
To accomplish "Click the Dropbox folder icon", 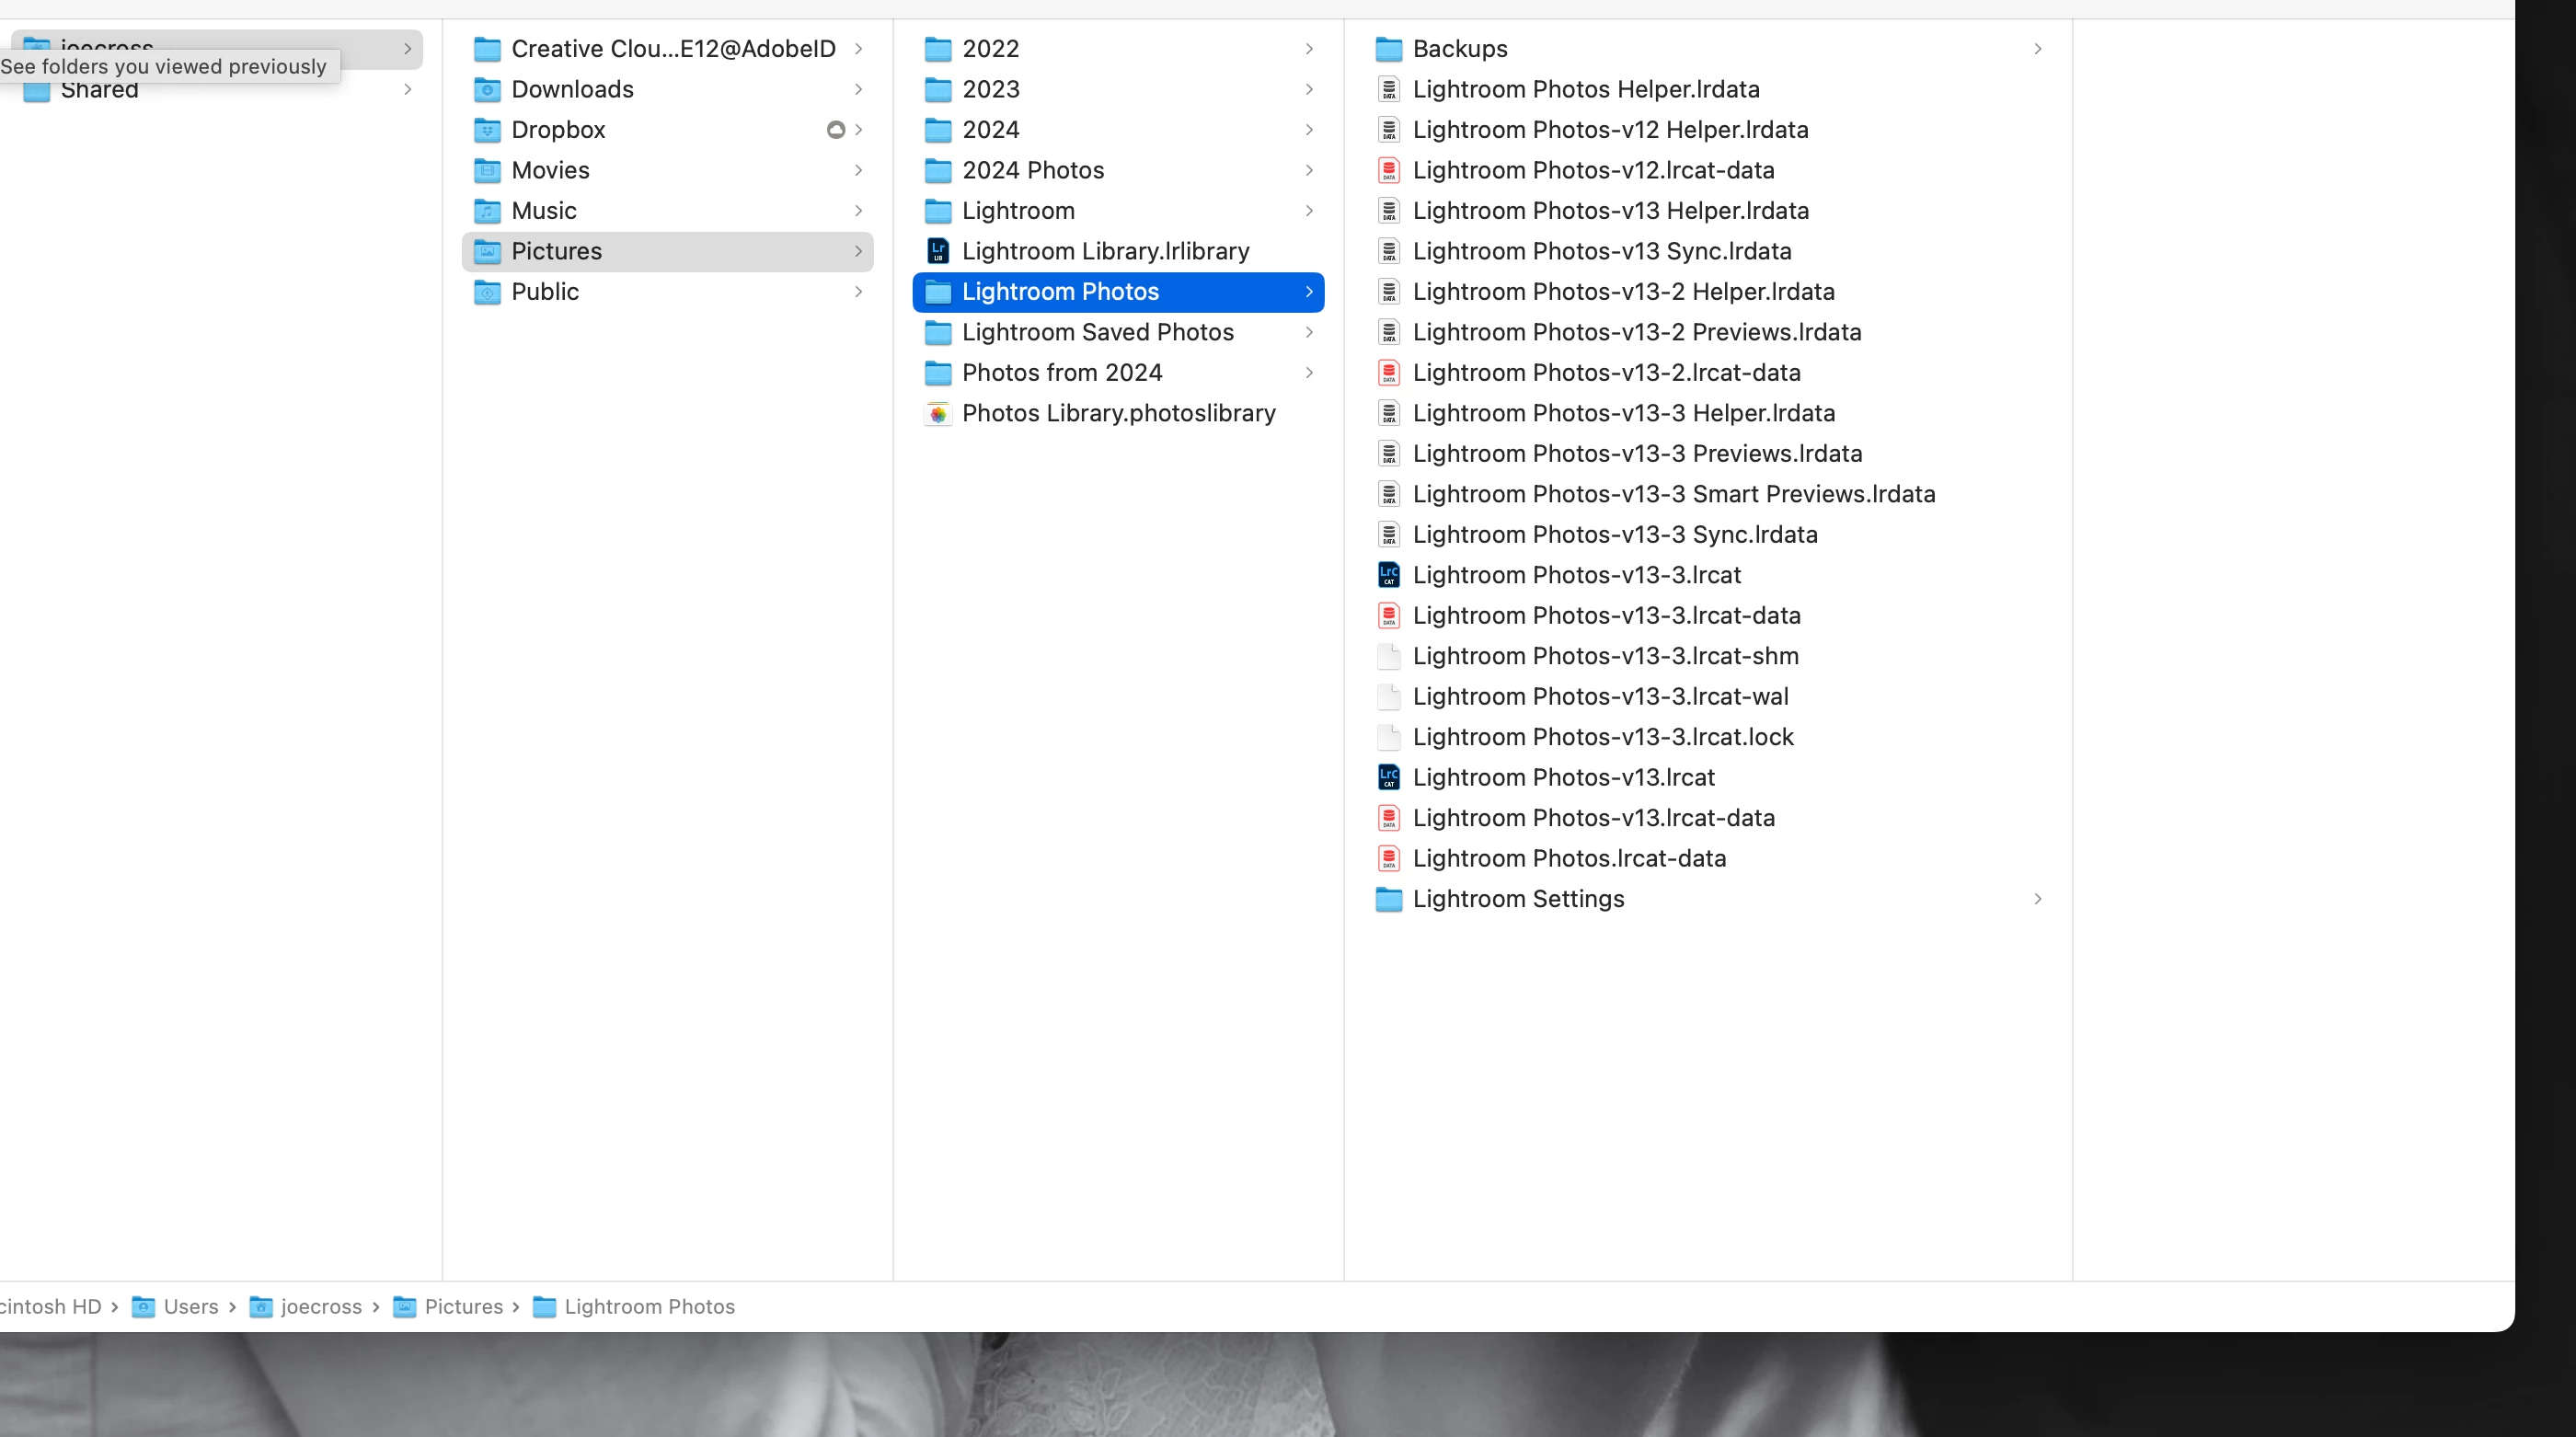I will (487, 130).
